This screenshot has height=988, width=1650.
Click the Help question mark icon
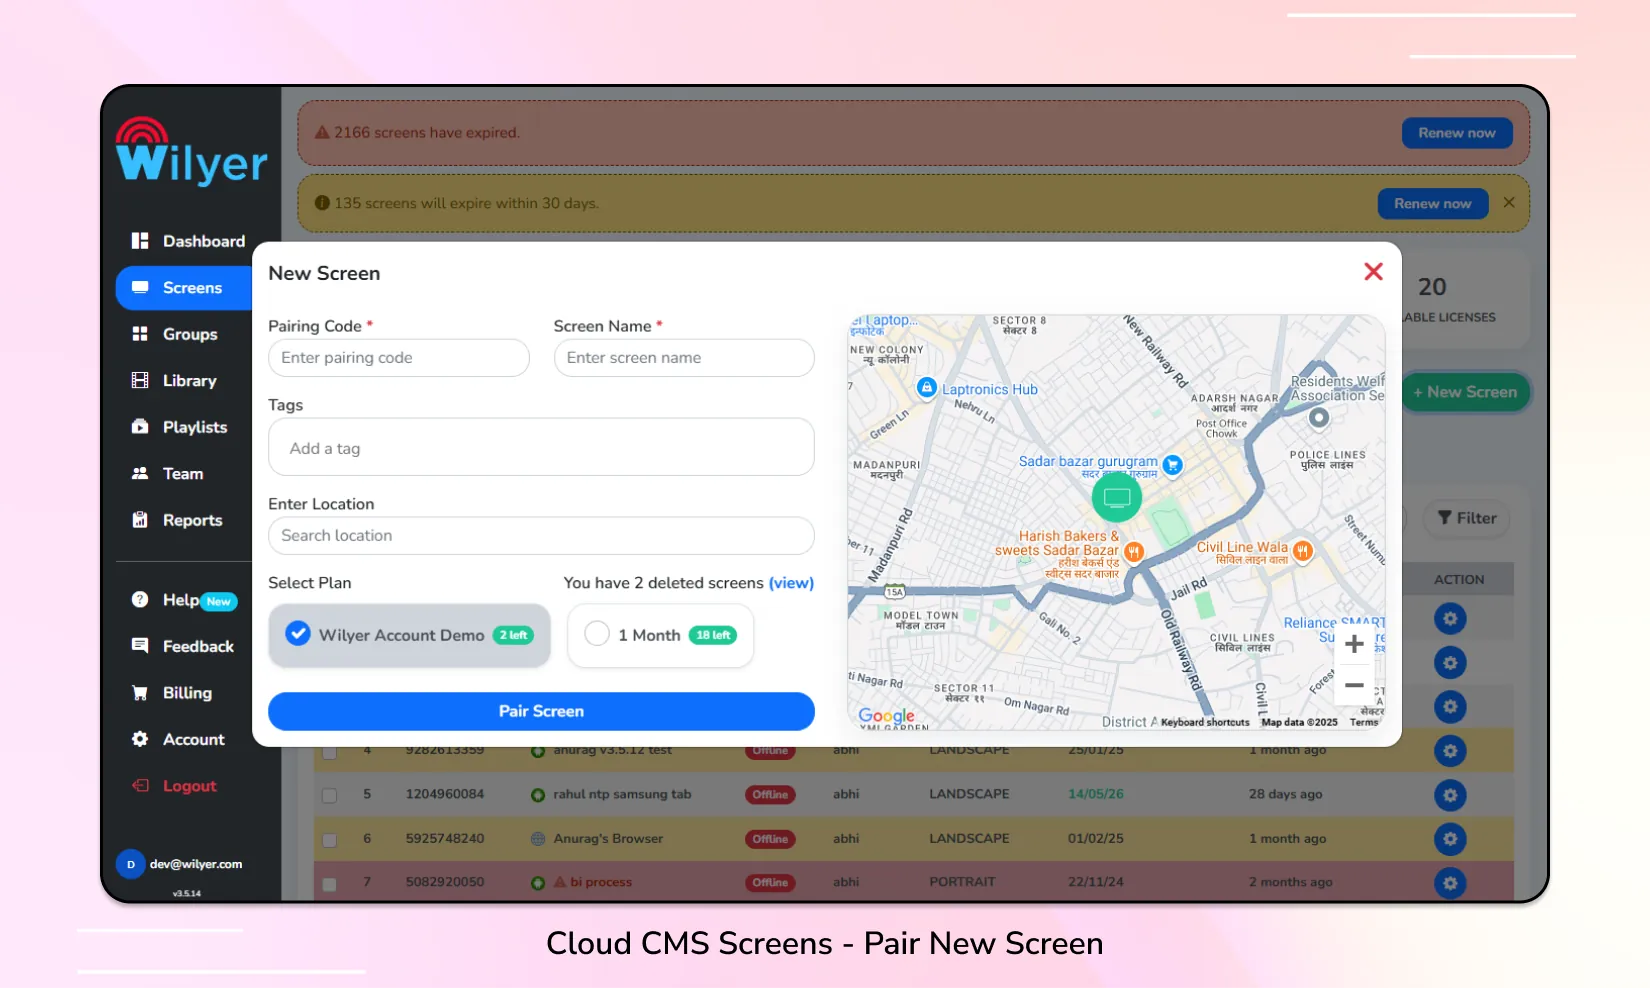tap(140, 600)
